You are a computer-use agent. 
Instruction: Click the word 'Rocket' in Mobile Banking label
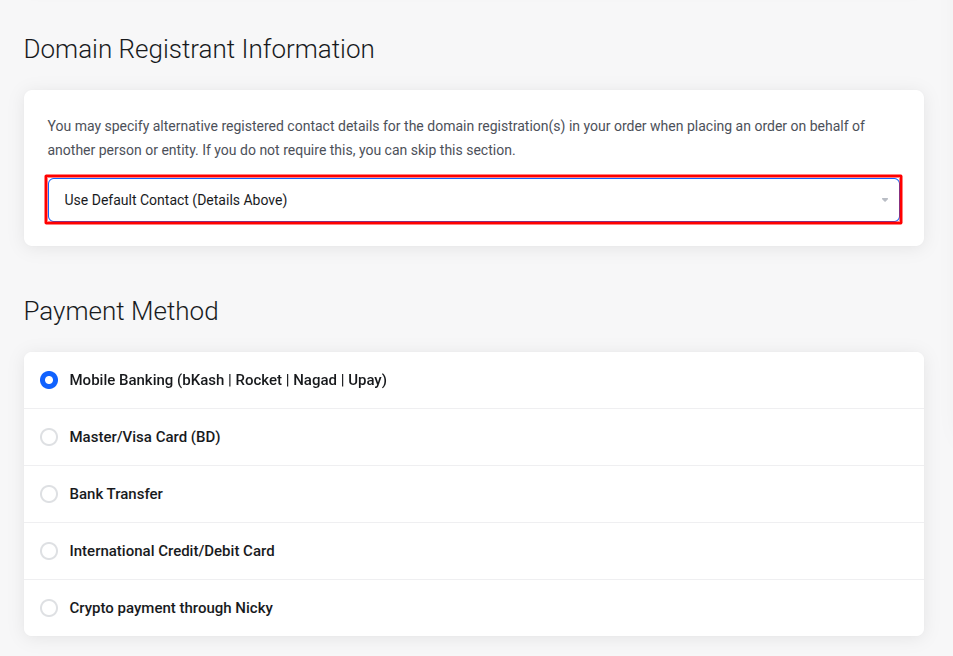point(259,380)
